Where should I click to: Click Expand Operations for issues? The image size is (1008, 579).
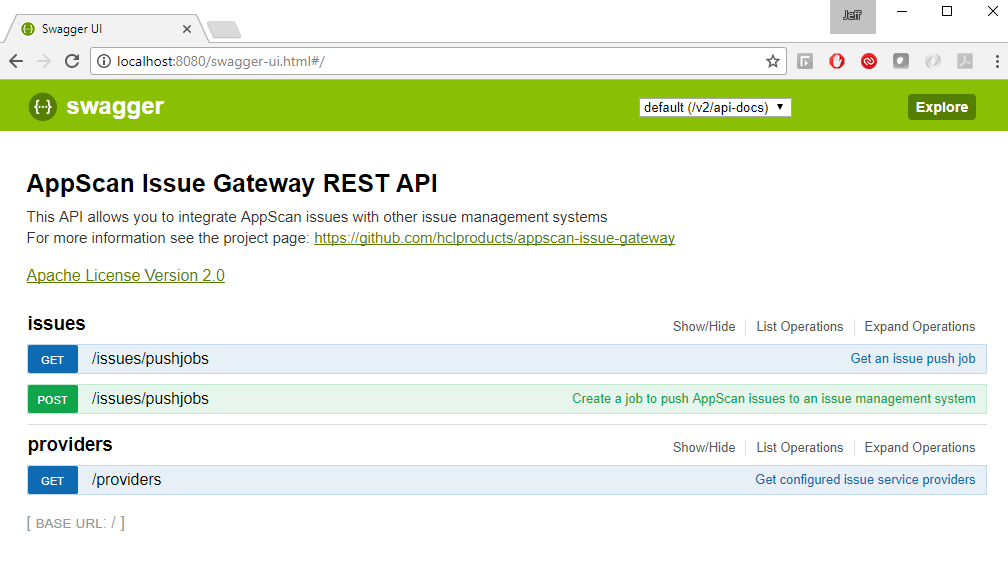click(x=919, y=326)
